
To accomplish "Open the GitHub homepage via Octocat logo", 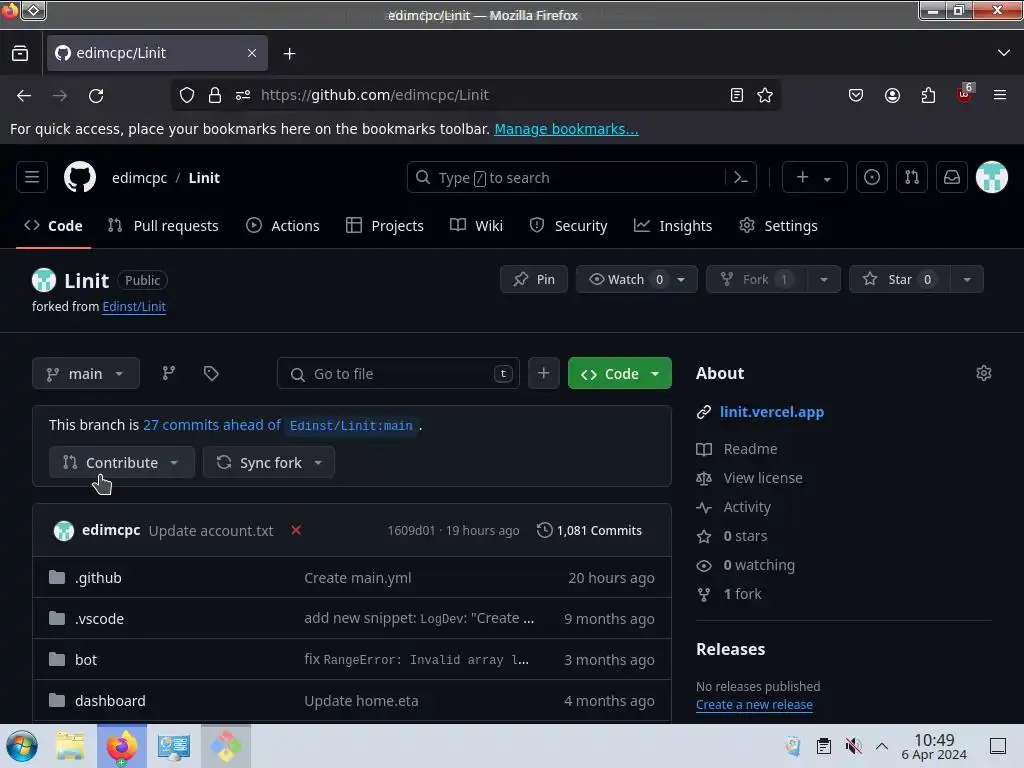I will click(80, 177).
